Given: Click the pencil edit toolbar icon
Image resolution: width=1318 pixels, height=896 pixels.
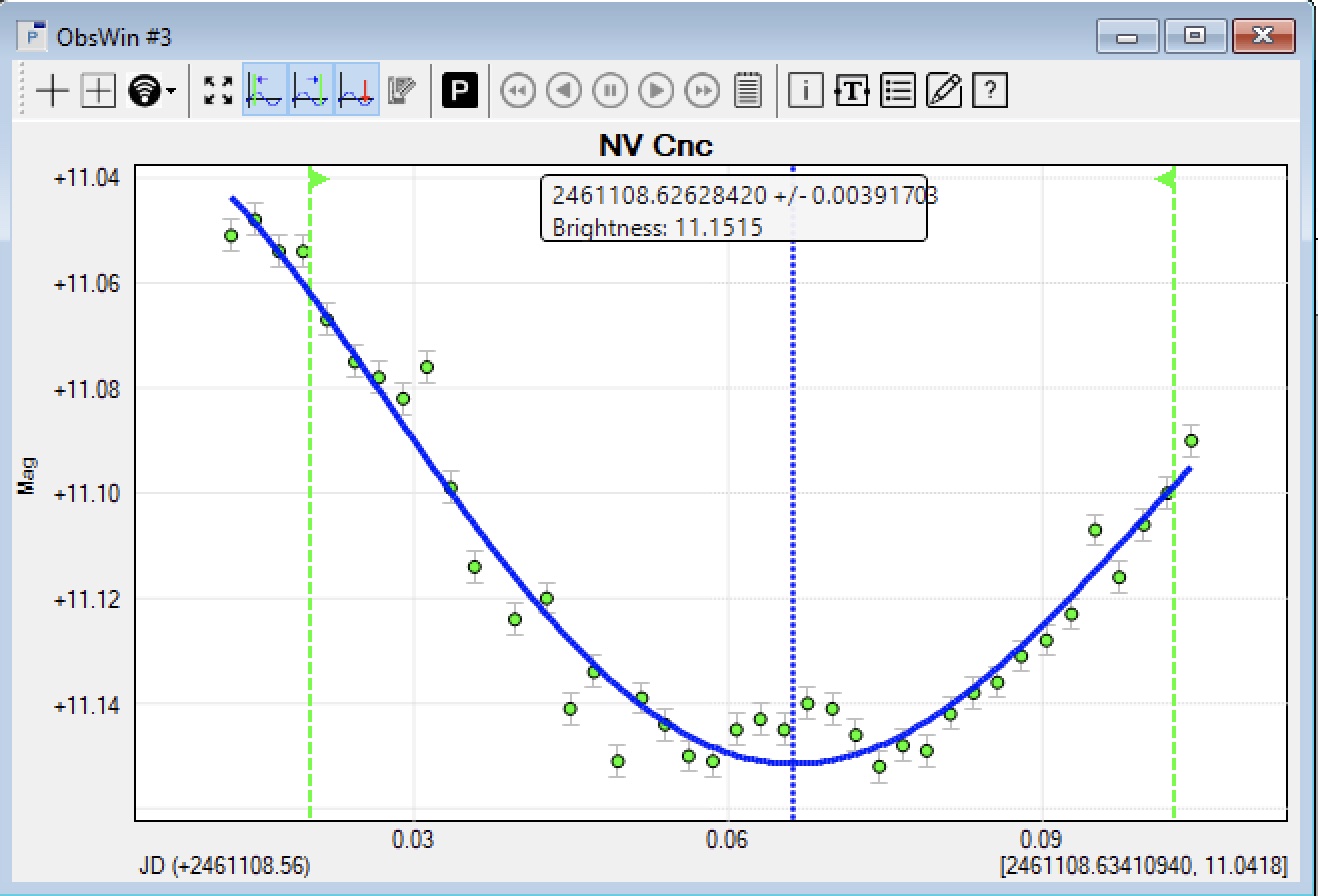Looking at the screenshot, I should click(944, 91).
